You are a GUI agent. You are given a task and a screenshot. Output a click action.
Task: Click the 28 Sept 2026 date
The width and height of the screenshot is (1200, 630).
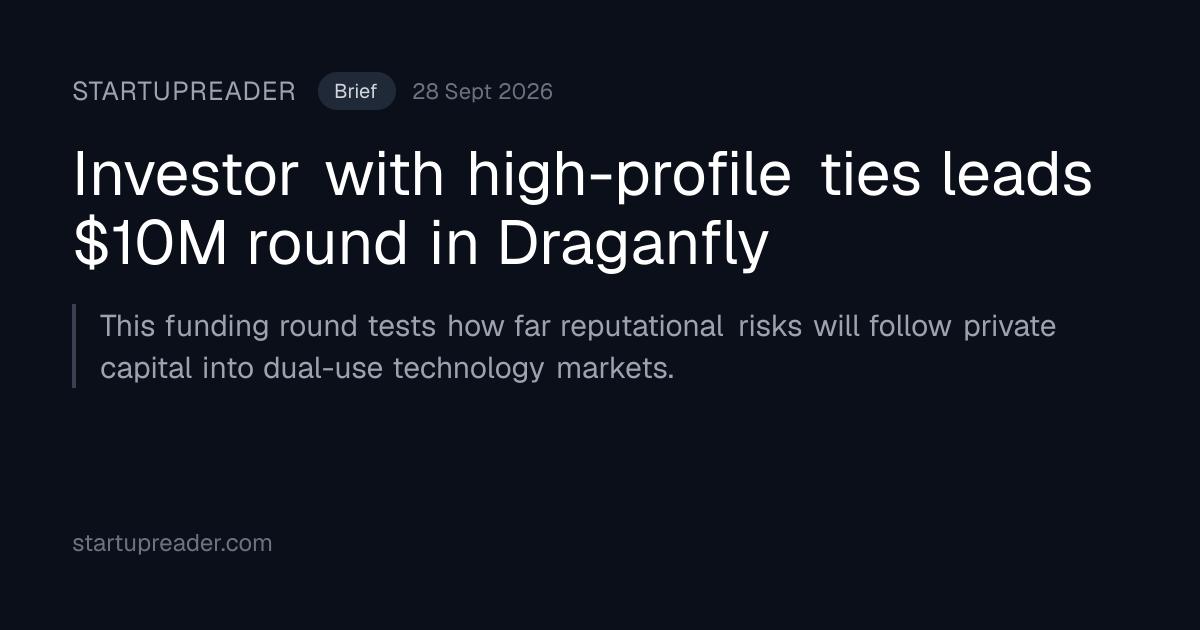482,92
